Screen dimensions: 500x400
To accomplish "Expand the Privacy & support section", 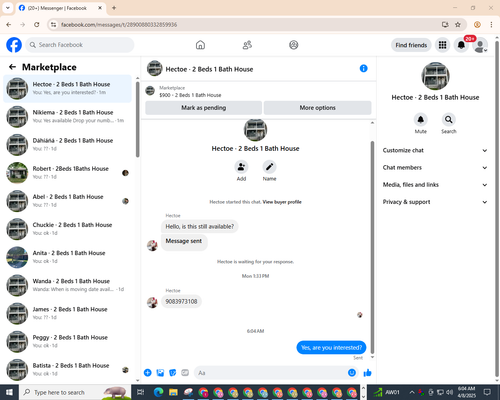I will tap(435, 202).
